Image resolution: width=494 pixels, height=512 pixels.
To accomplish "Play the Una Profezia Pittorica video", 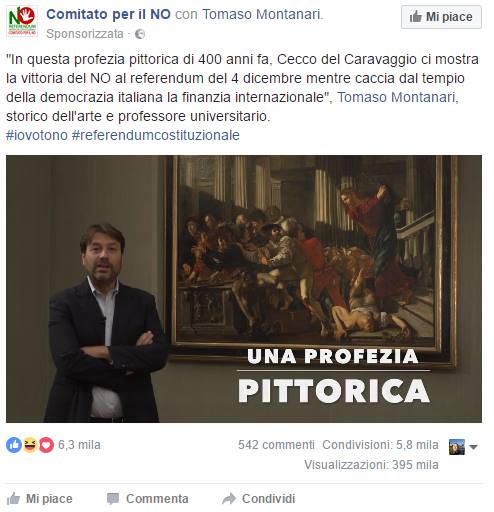I will (244, 289).
